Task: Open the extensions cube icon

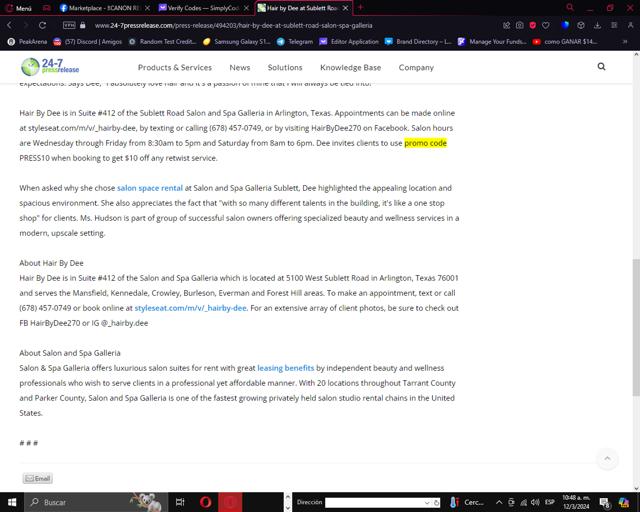Action: [x=581, y=25]
